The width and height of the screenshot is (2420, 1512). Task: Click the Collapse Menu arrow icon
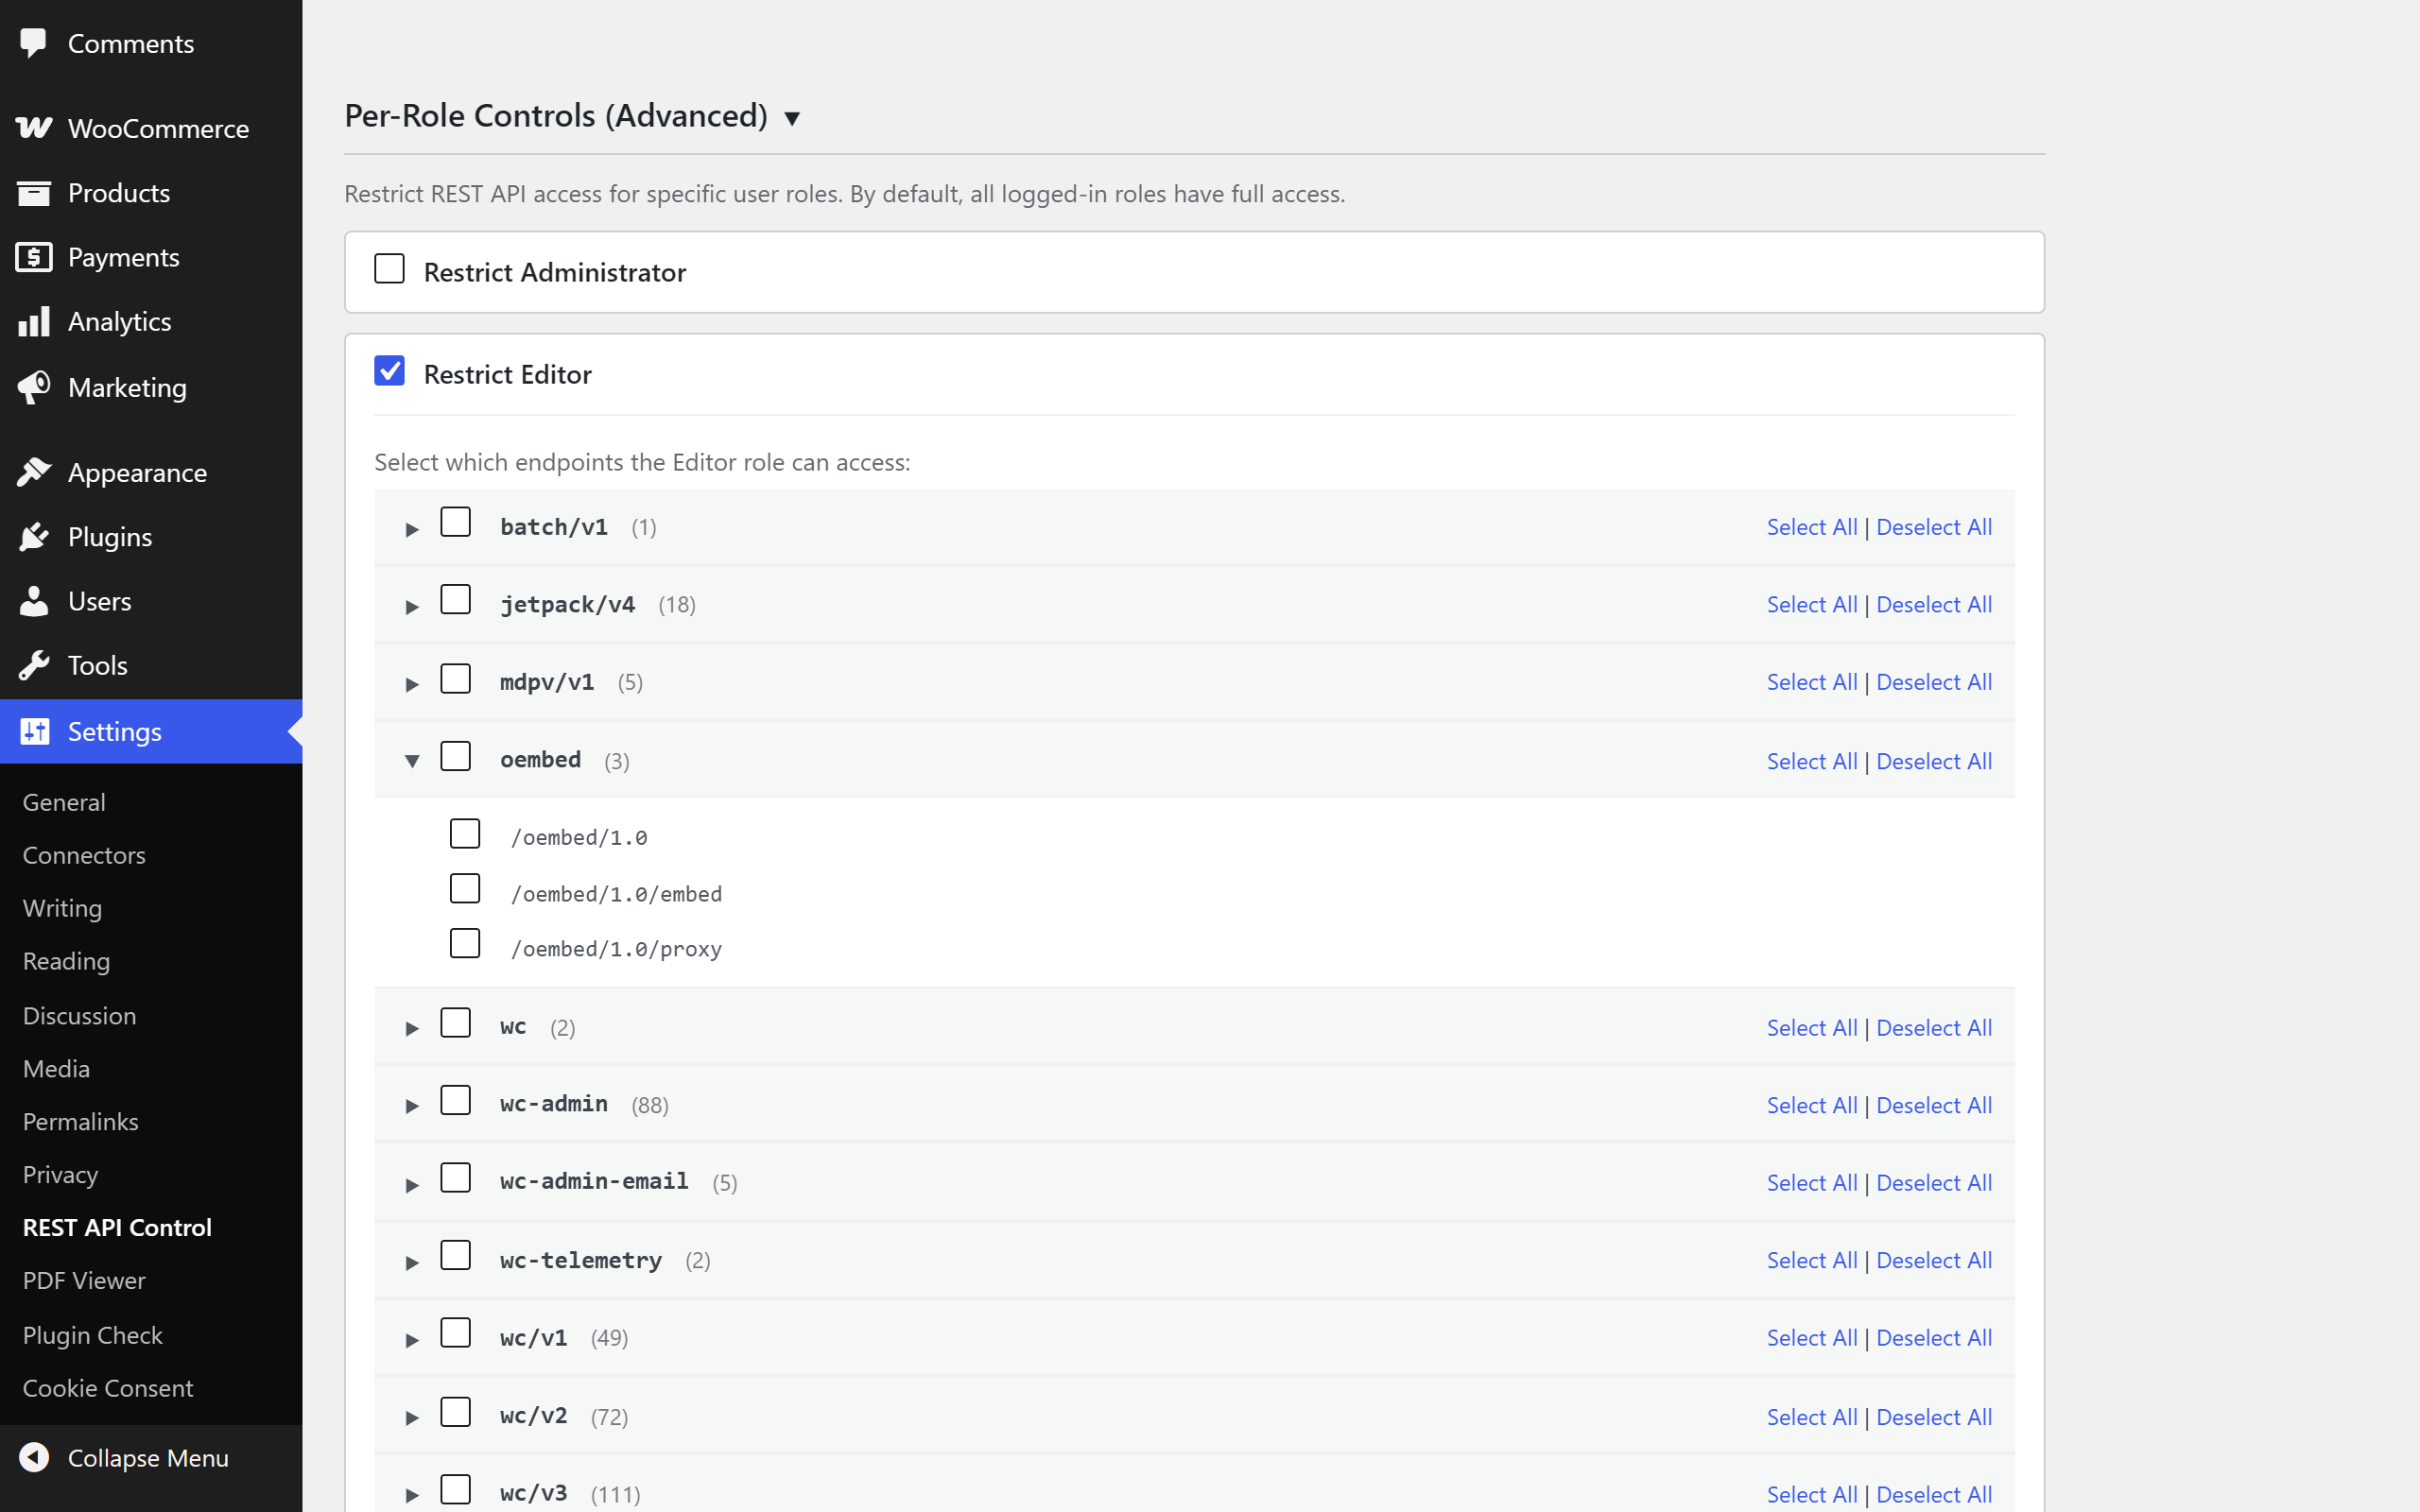tap(34, 1457)
